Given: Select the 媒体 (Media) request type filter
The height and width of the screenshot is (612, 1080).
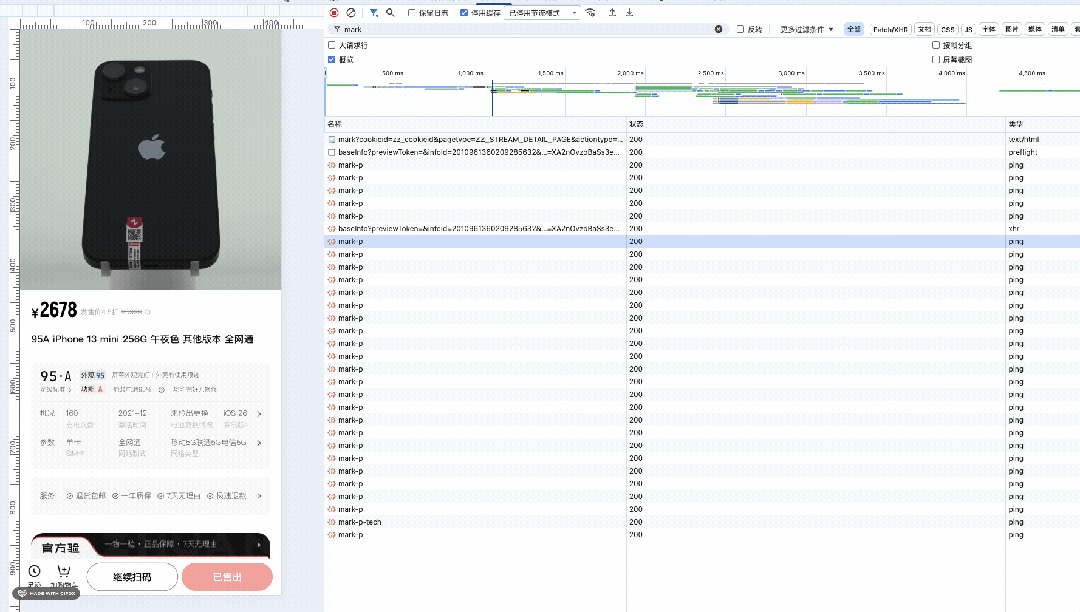Looking at the screenshot, I should 1035,29.
